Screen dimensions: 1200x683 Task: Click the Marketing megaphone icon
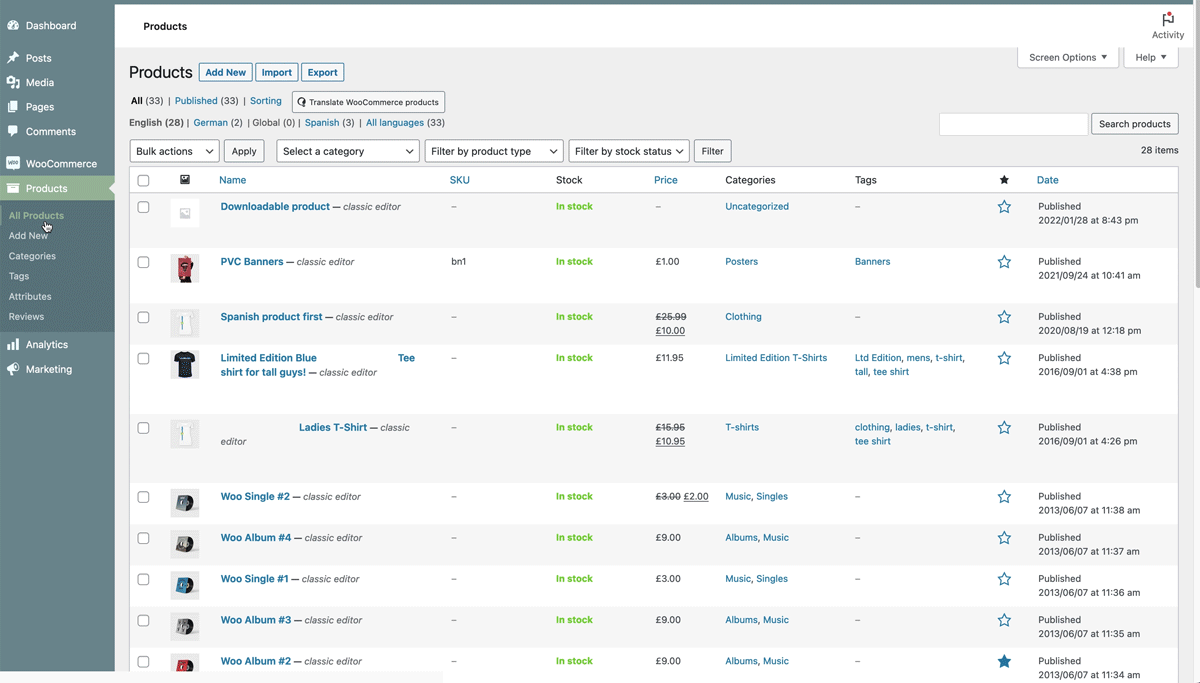(x=13, y=369)
